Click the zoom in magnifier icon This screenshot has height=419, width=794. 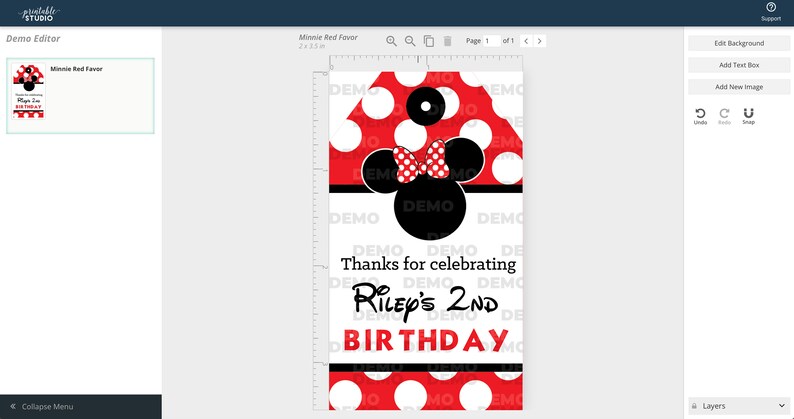(391, 41)
